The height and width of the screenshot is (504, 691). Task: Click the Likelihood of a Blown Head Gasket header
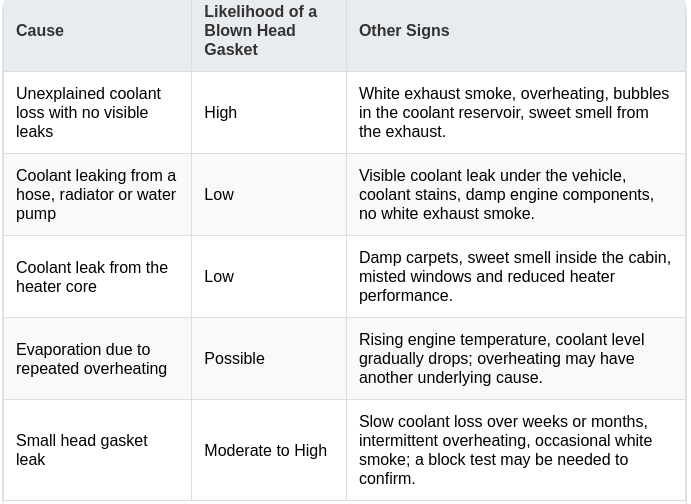pyautogui.click(x=260, y=30)
